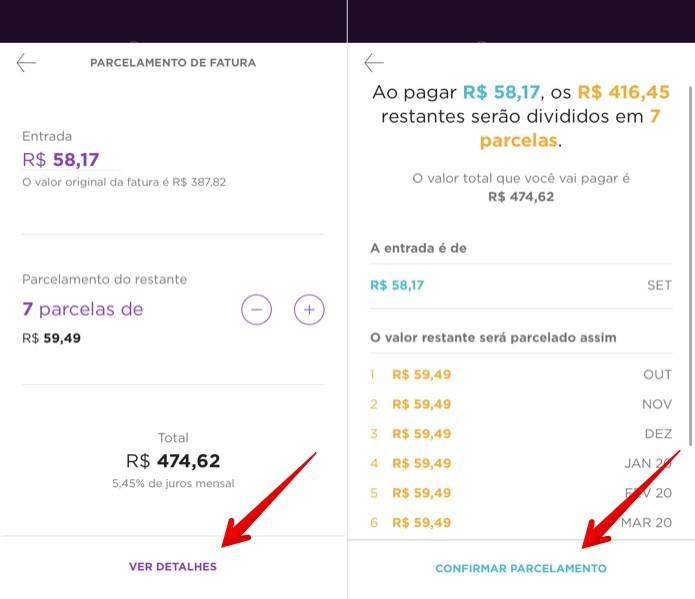Confirm with Confirmar Parcelamento button
The height and width of the screenshot is (599, 695).
click(x=521, y=568)
